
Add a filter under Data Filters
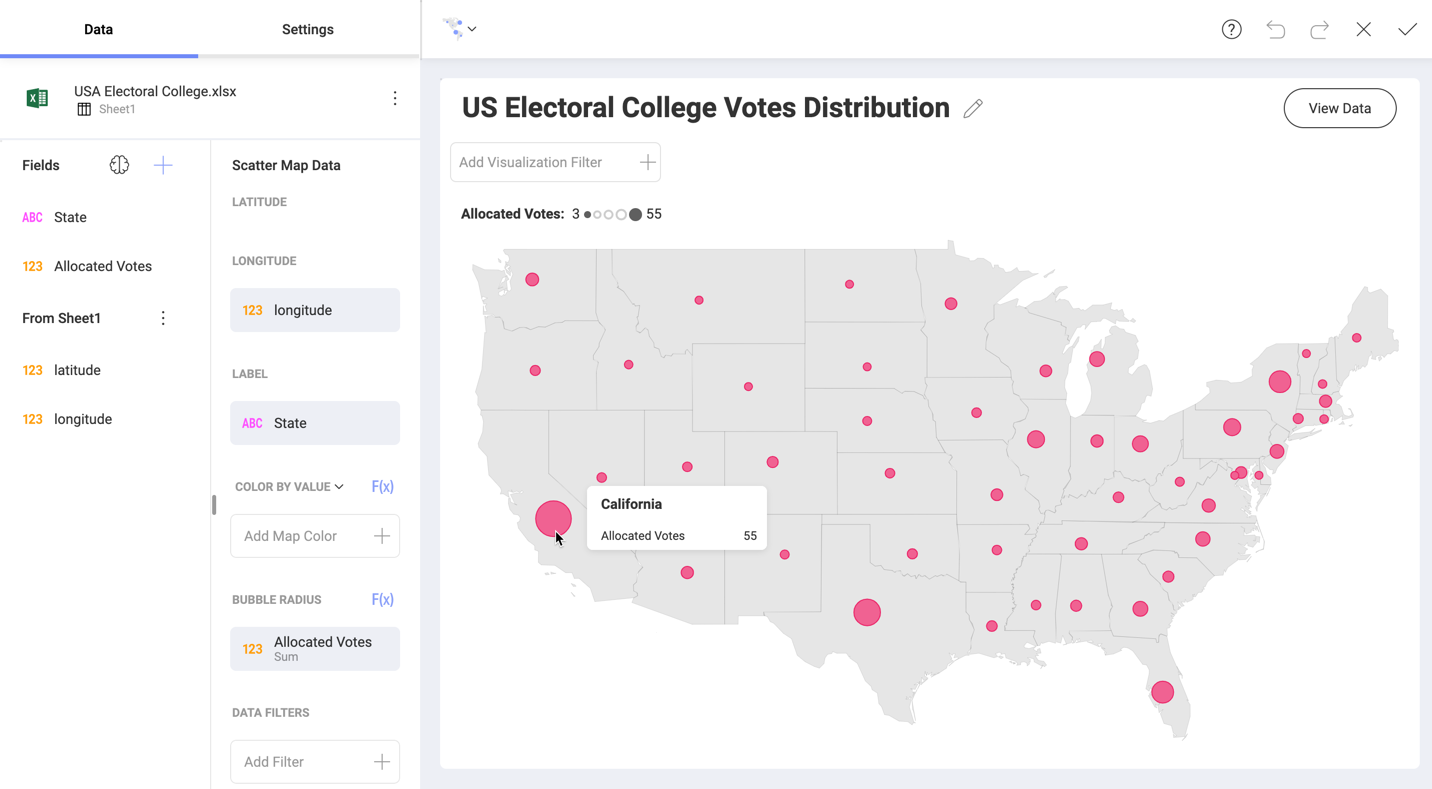pyautogui.click(x=314, y=761)
